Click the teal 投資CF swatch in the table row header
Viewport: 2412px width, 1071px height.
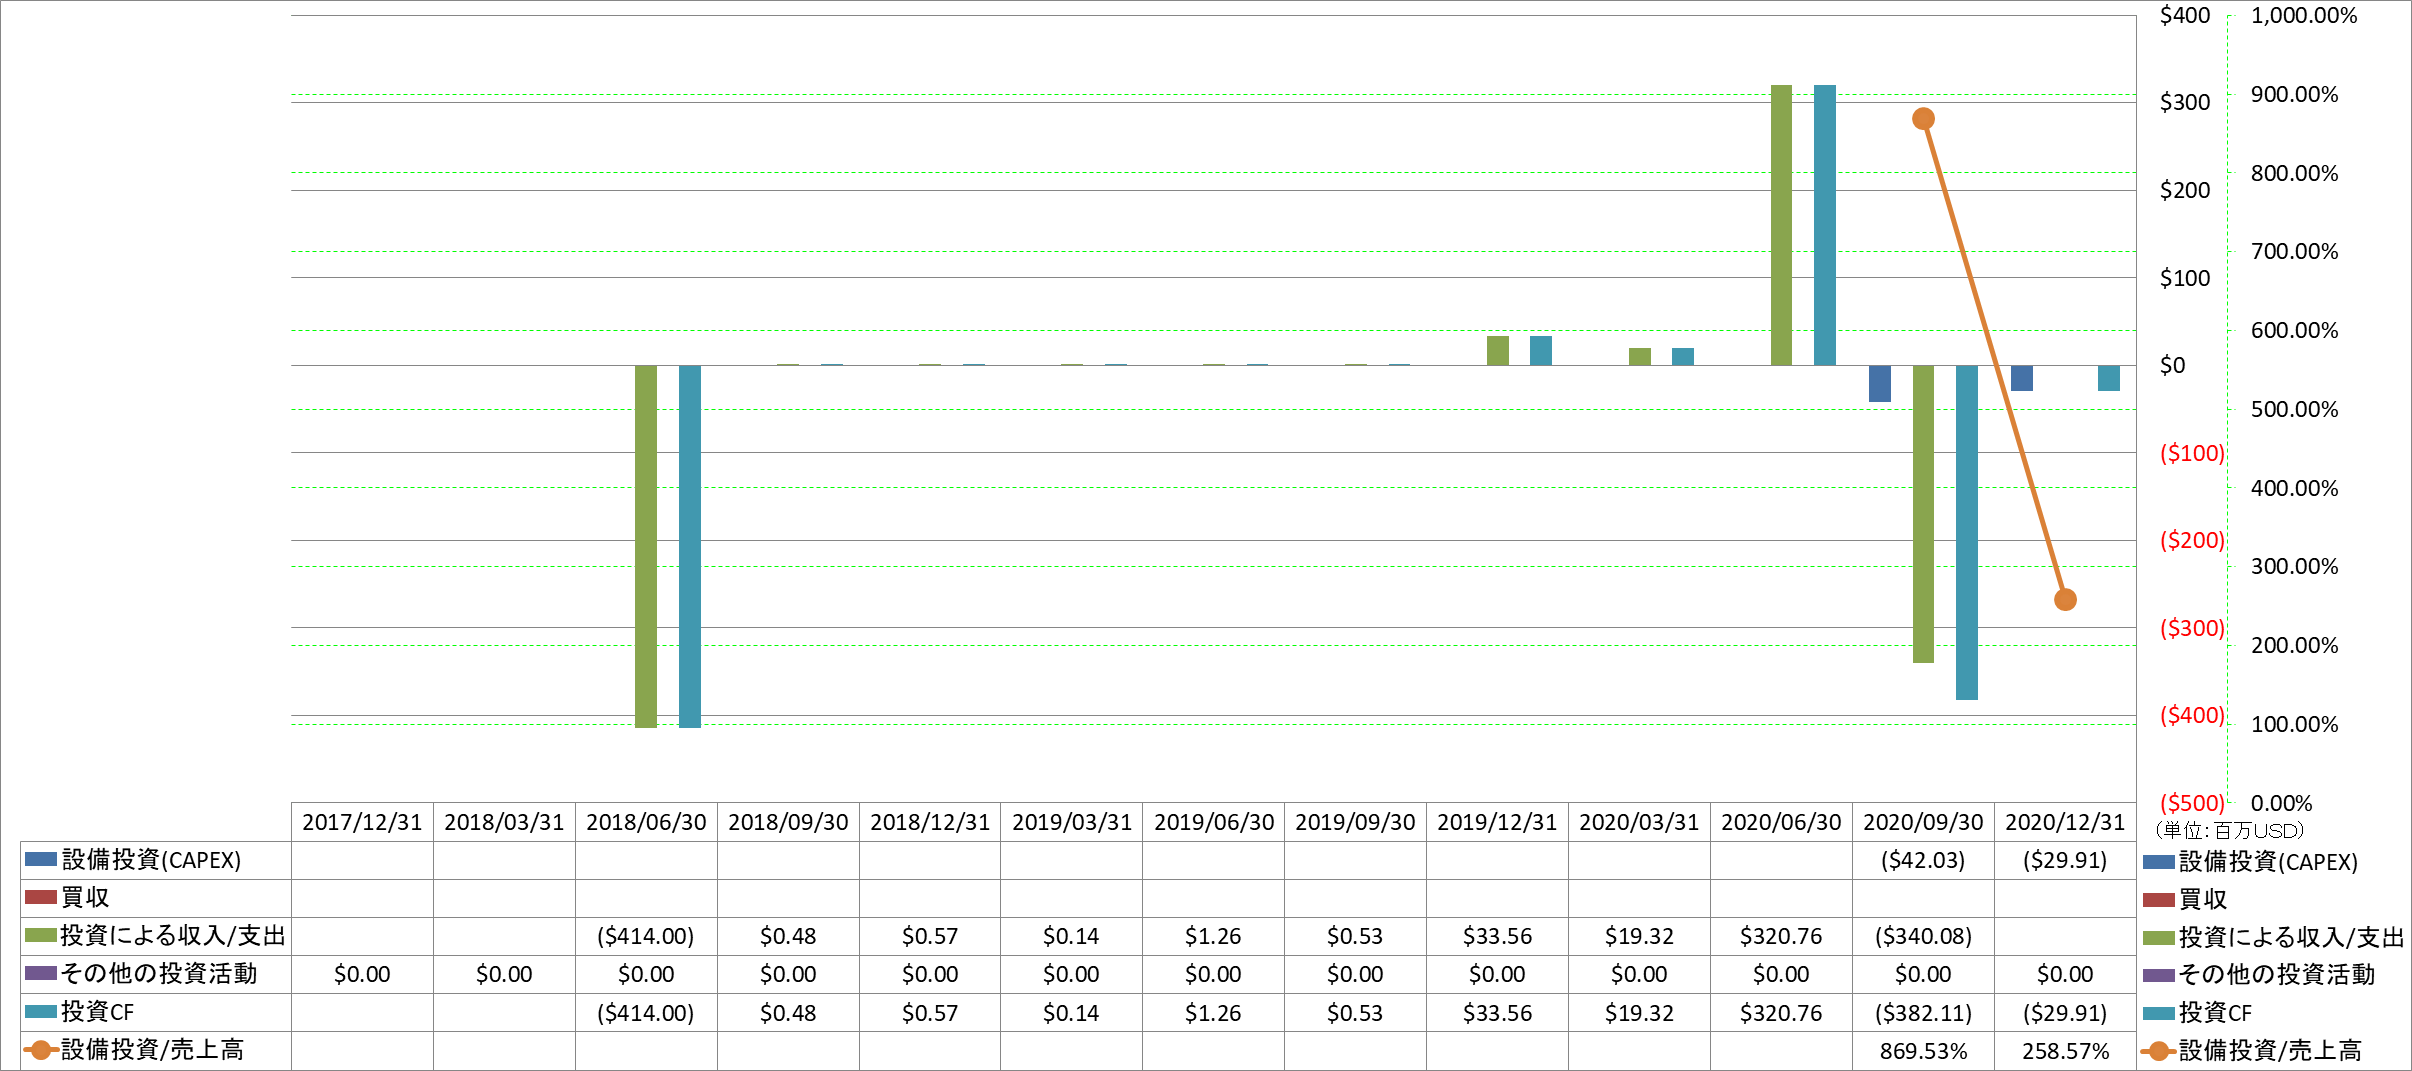(40, 1011)
